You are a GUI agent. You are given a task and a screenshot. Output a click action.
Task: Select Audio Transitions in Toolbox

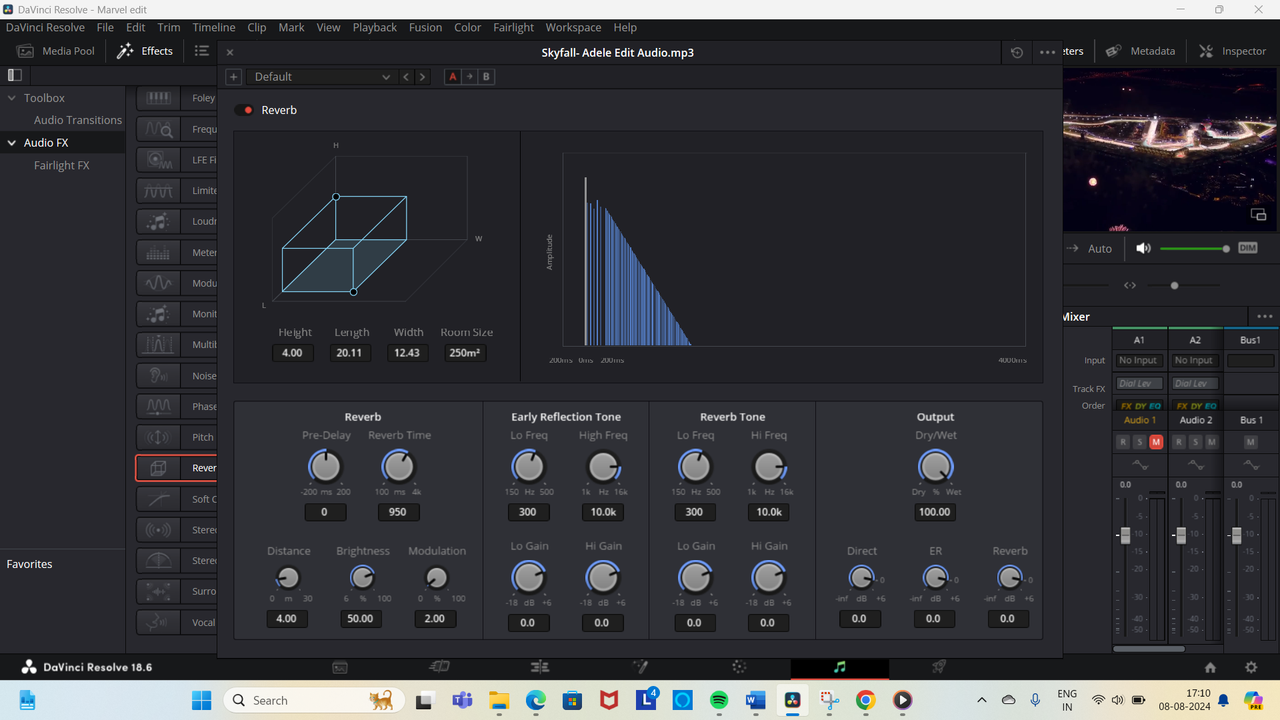pyautogui.click(x=78, y=120)
